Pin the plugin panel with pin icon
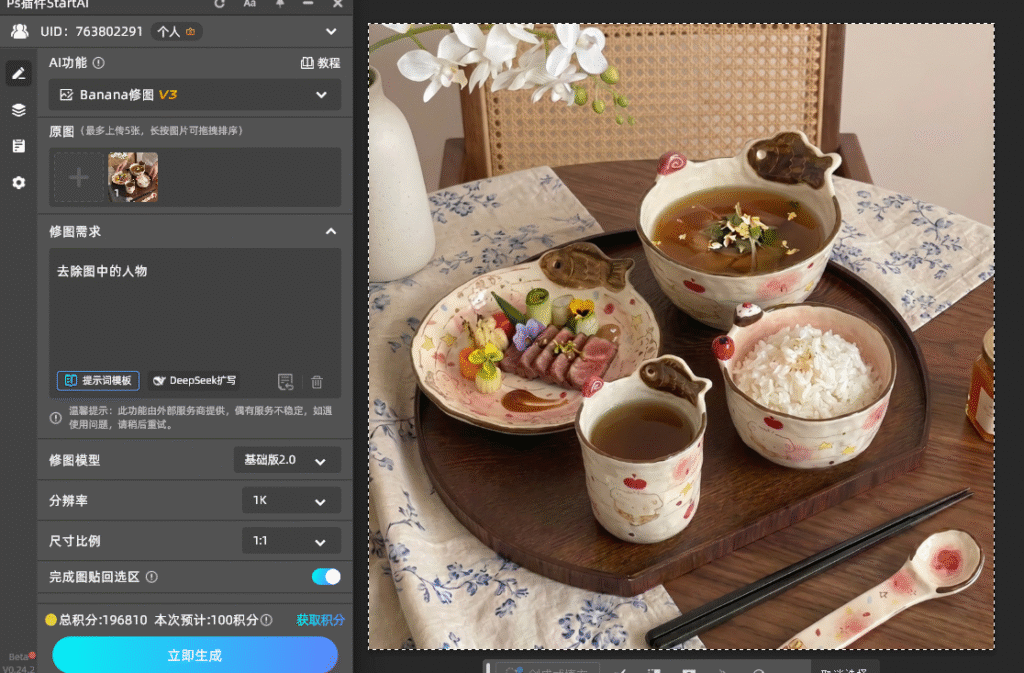 [x=280, y=4]
